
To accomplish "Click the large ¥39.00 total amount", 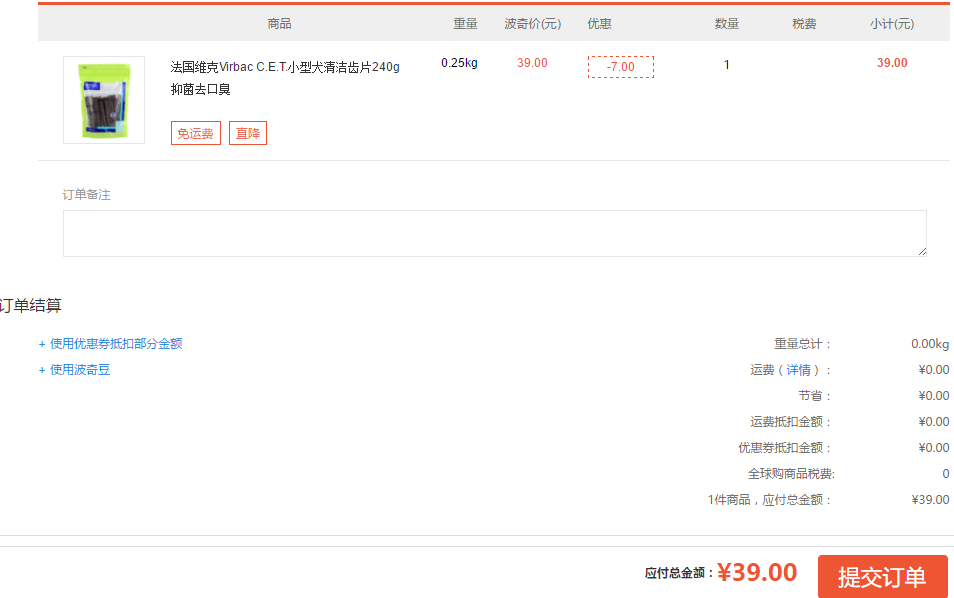I will coord(757,573).
